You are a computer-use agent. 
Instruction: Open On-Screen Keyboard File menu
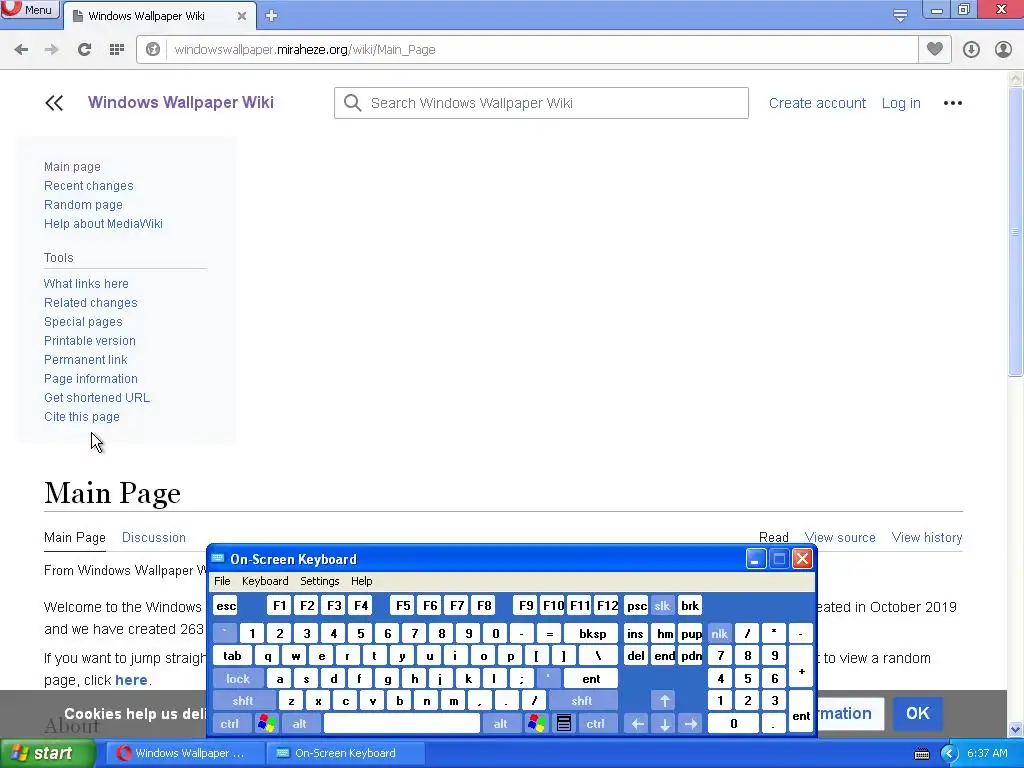coord(222,581)
